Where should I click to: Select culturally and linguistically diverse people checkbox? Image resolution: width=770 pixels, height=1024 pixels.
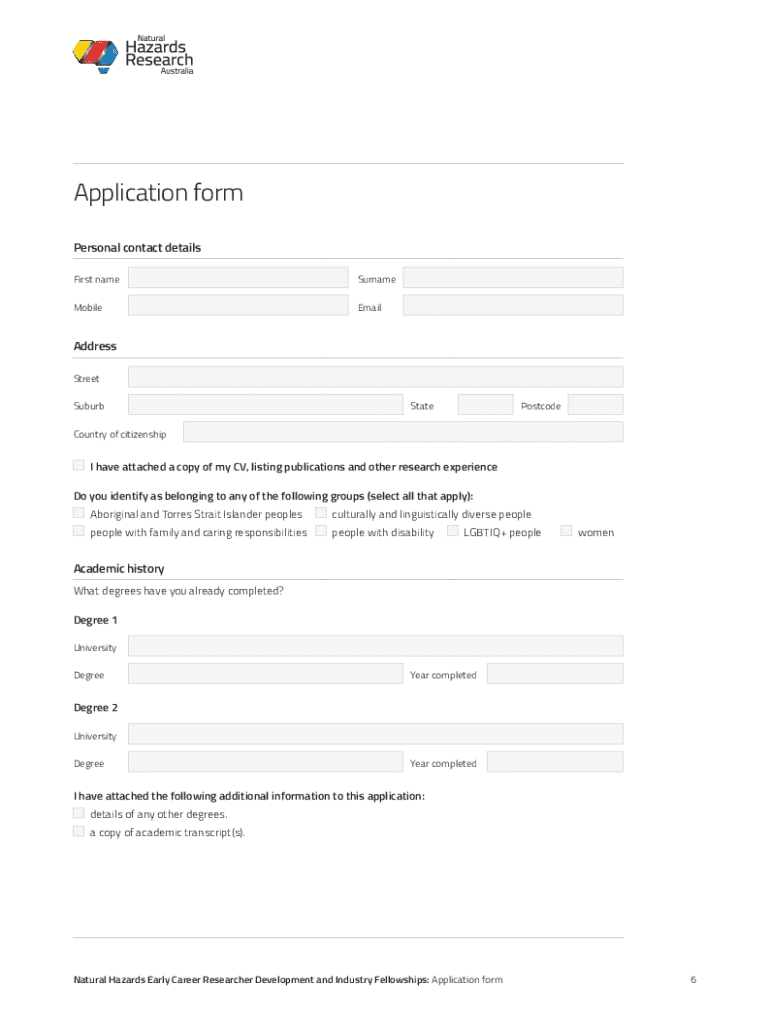321,513
